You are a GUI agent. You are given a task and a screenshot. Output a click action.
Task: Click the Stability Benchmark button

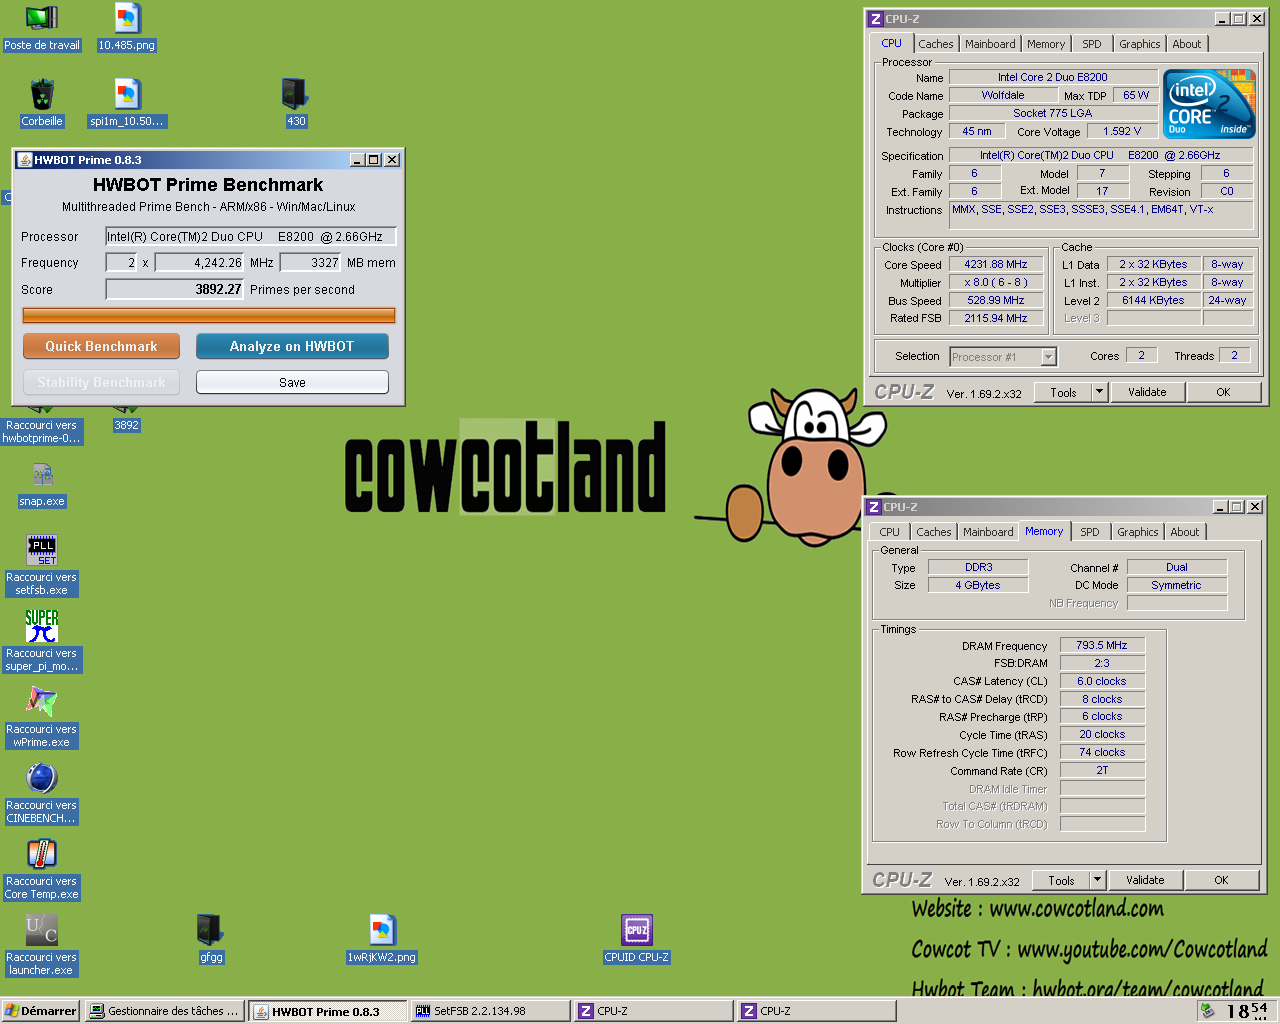[x=101, y=382]
